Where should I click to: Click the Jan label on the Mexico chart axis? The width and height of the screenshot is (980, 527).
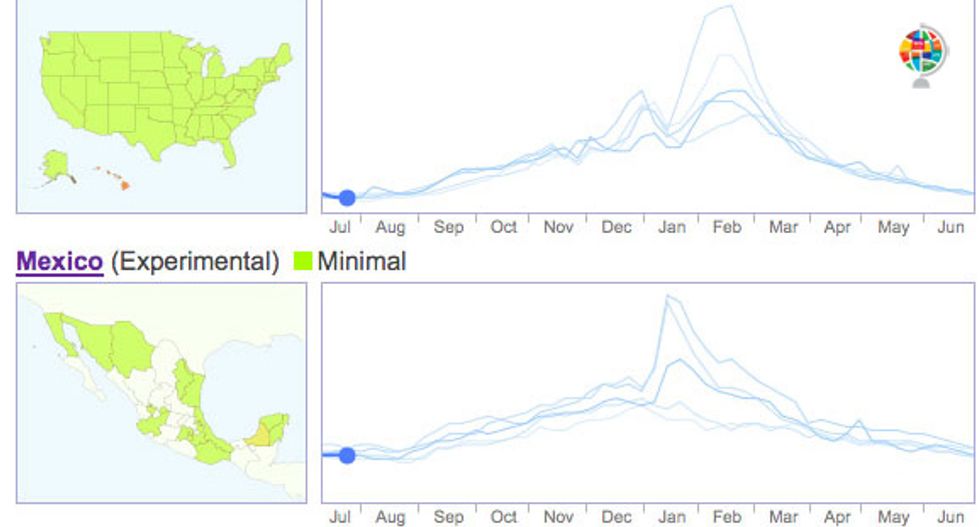point(671,517)
